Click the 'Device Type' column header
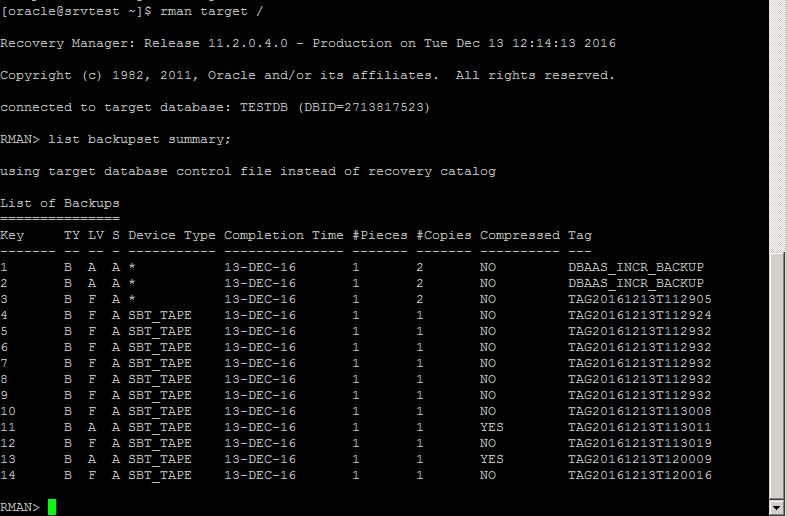 [x=172, y=235]
